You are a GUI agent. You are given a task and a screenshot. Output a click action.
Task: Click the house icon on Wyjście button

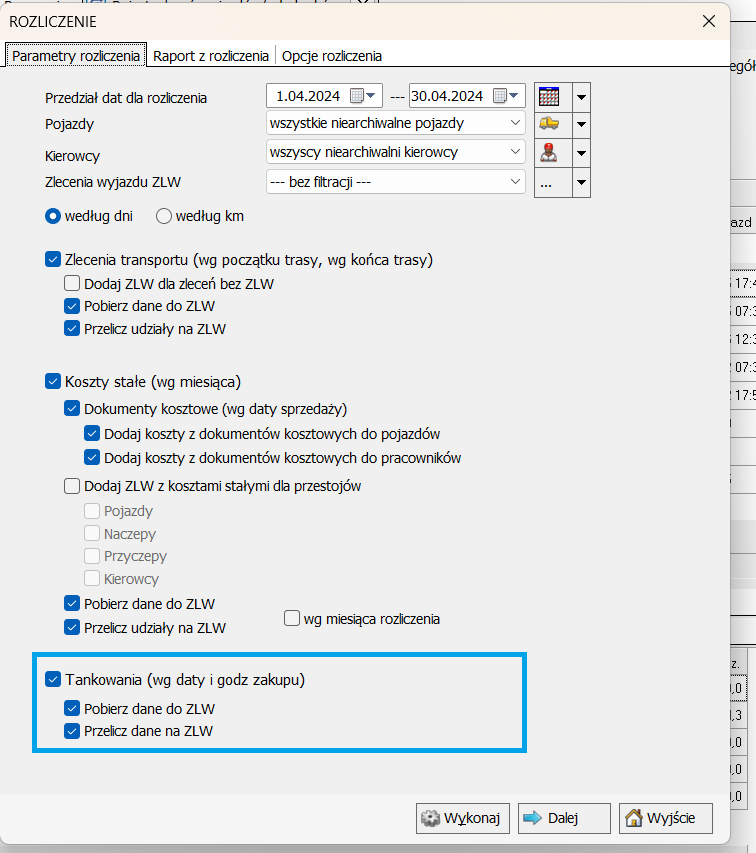tap(634, 818)
